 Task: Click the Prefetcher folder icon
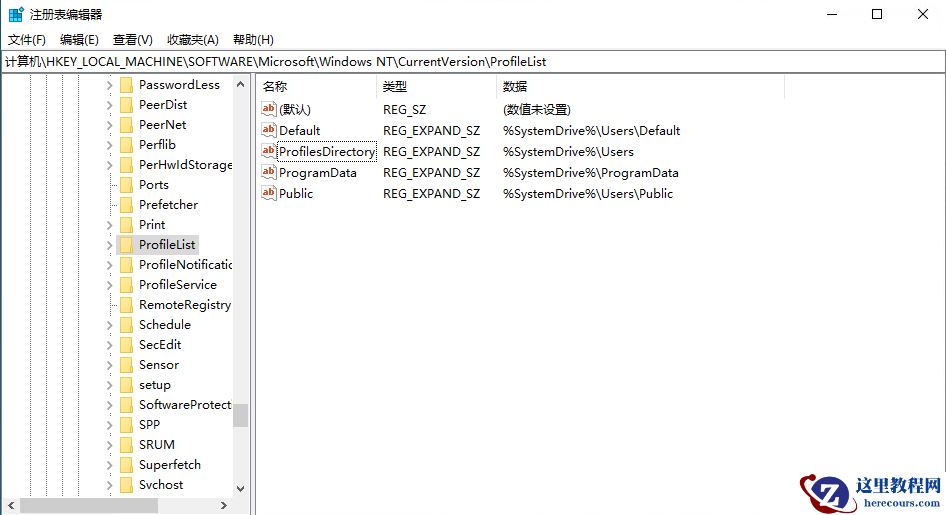(126, 204)
